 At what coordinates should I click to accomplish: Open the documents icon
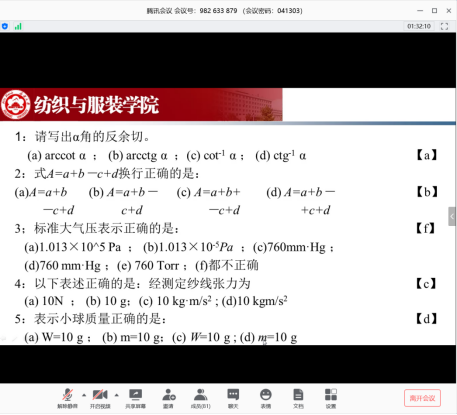point(298,398)
